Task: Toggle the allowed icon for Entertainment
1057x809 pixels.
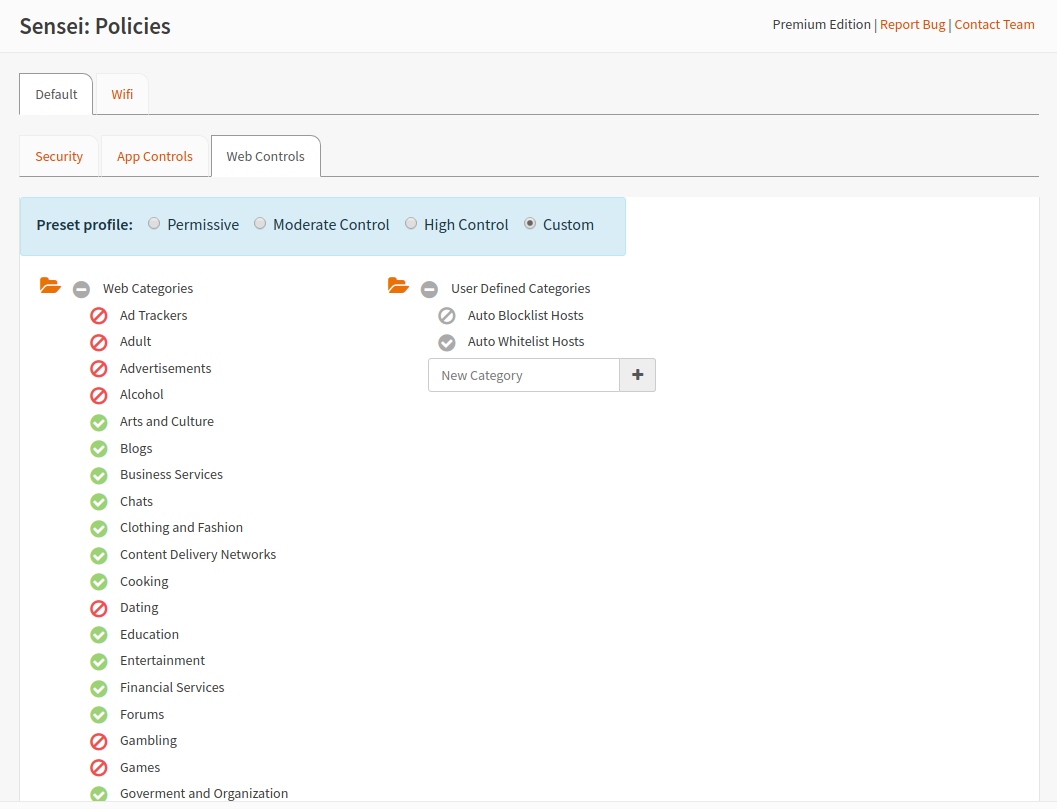Action: (98, 661)
